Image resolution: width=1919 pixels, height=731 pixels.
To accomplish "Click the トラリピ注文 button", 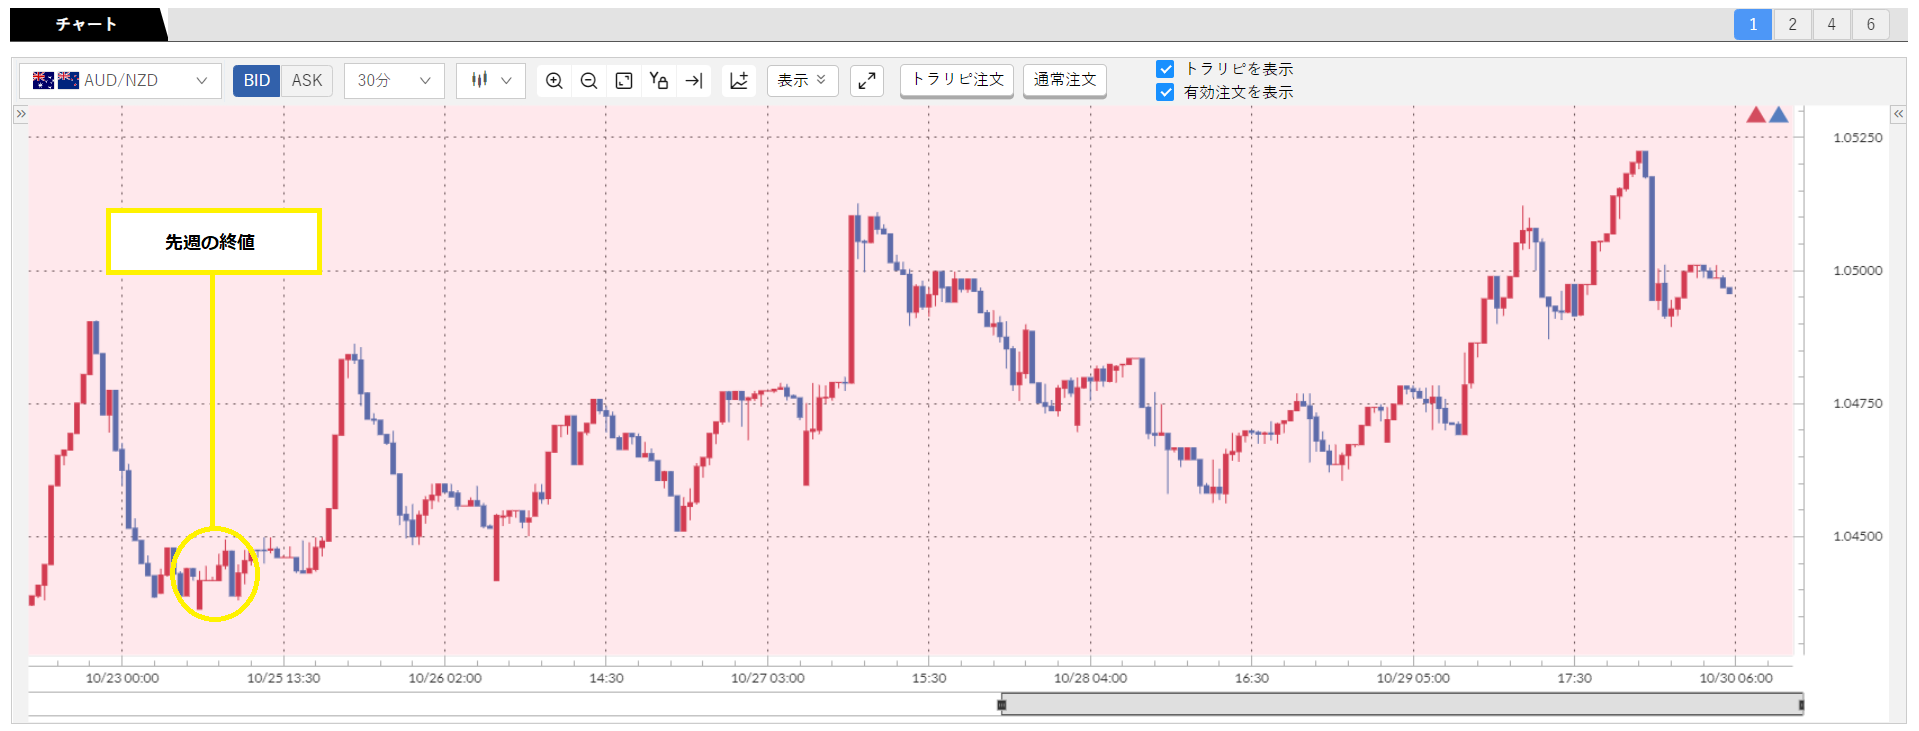I will tap(957, 80).
